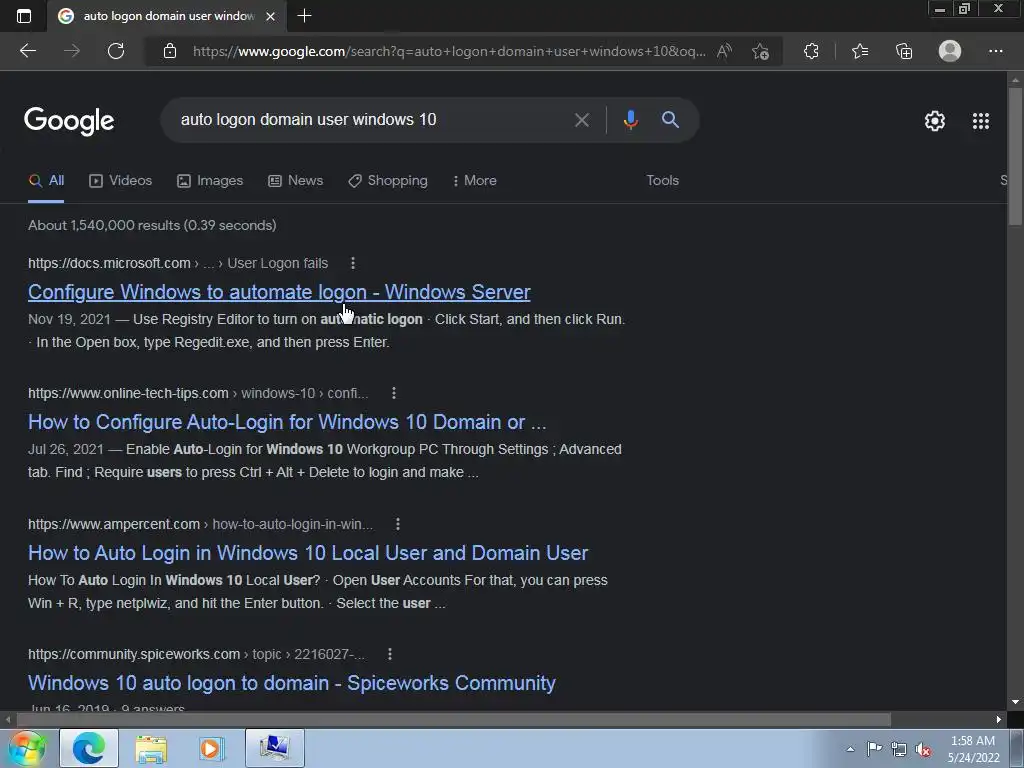Image resolution: width=1024 pixels, height=768 pixels.
Task: Open the Windows Start button
Action: coord(27,748)
